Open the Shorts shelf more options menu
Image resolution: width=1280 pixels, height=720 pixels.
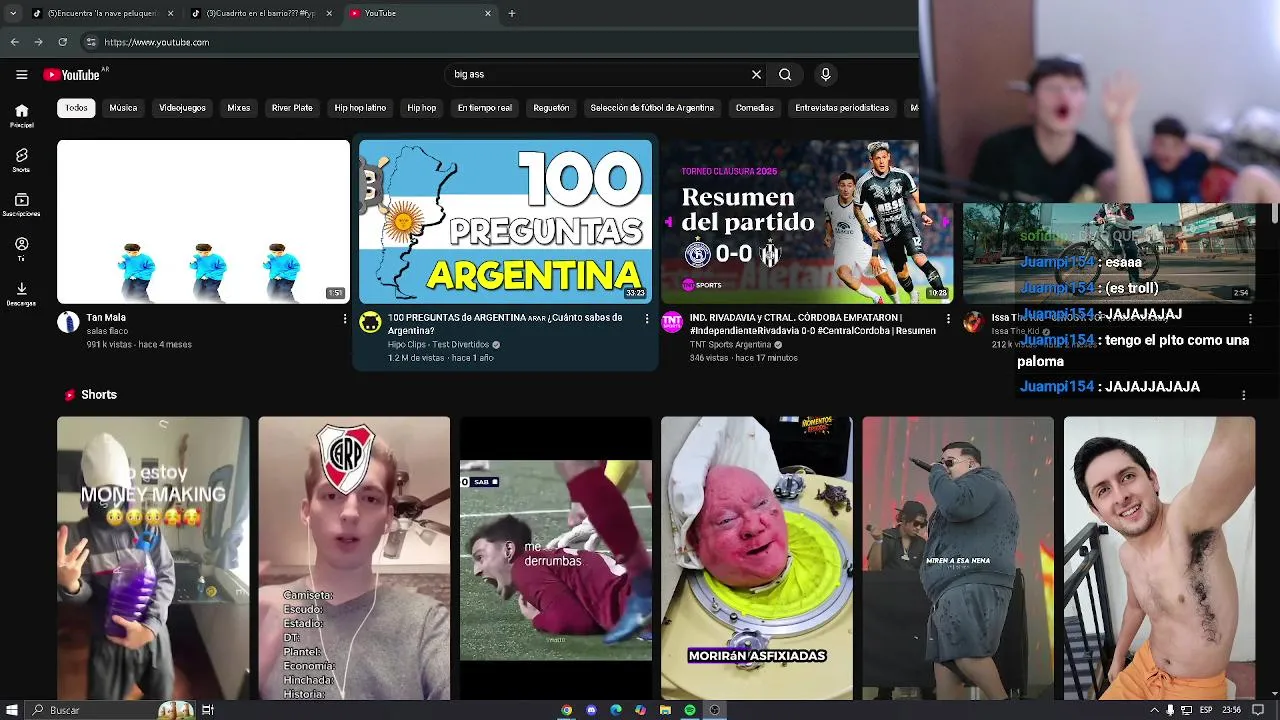point(1243,395)
